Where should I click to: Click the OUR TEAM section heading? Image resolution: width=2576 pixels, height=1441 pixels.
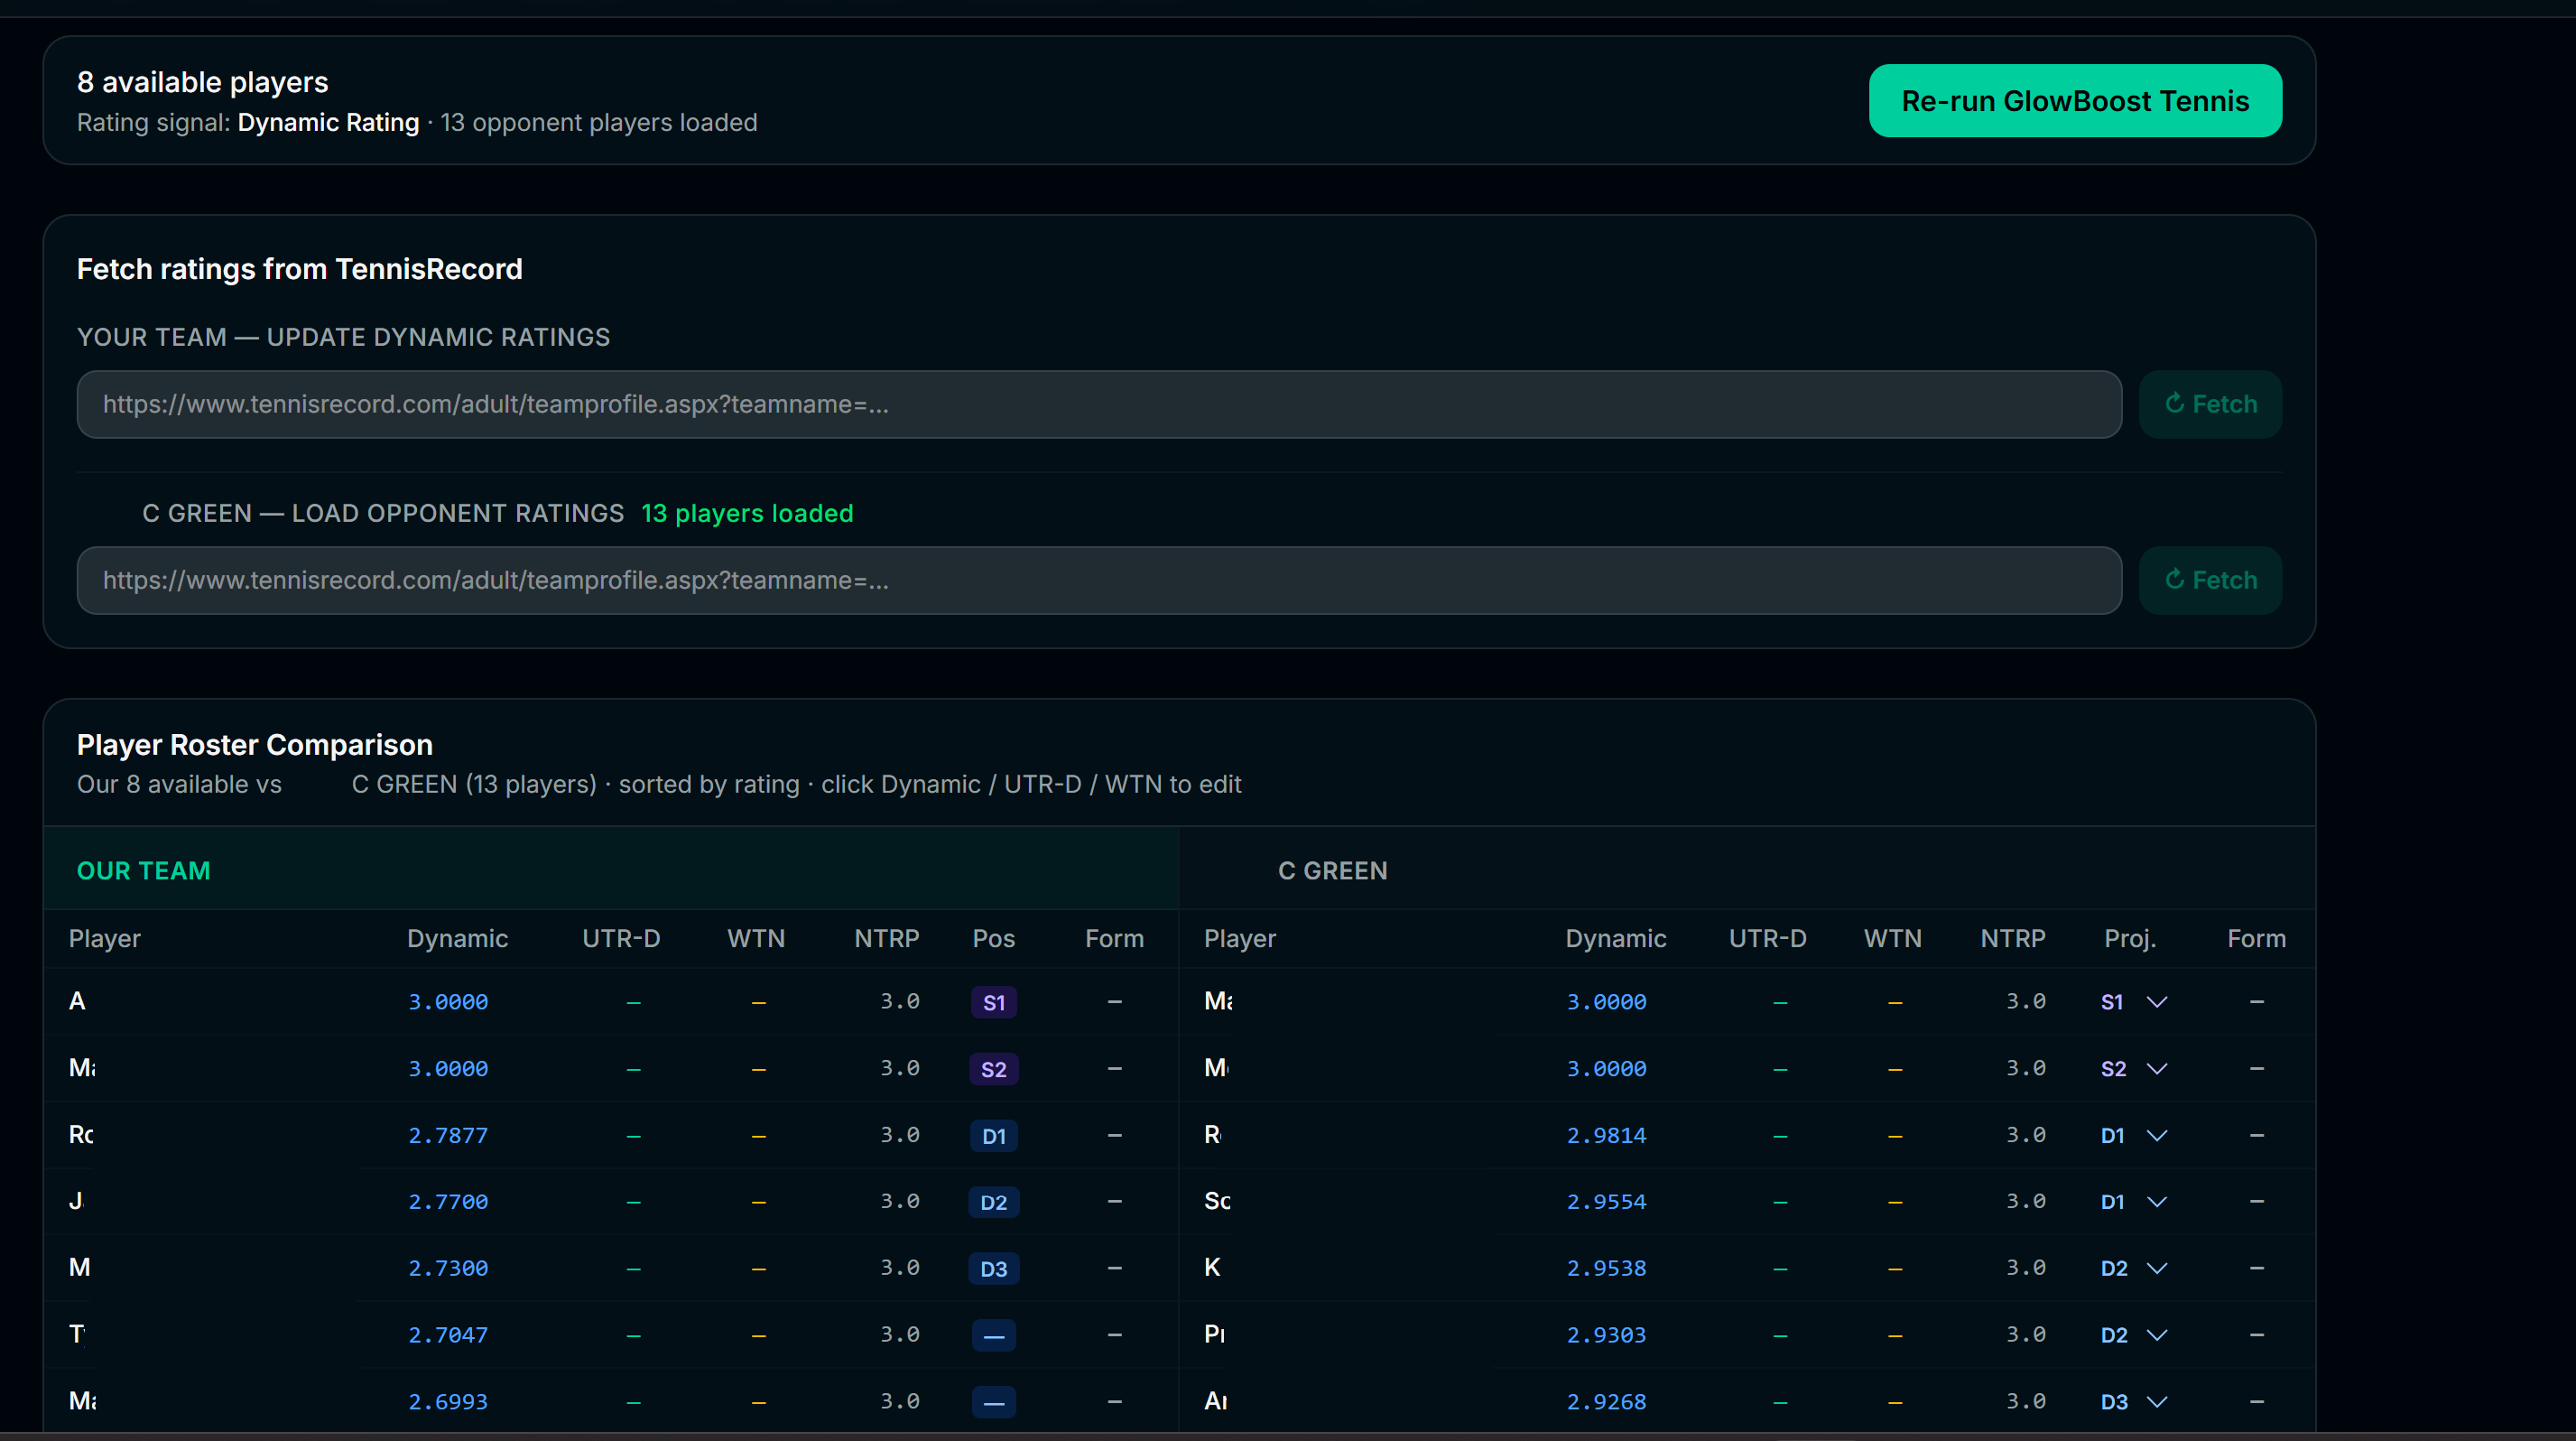(144, 871)
